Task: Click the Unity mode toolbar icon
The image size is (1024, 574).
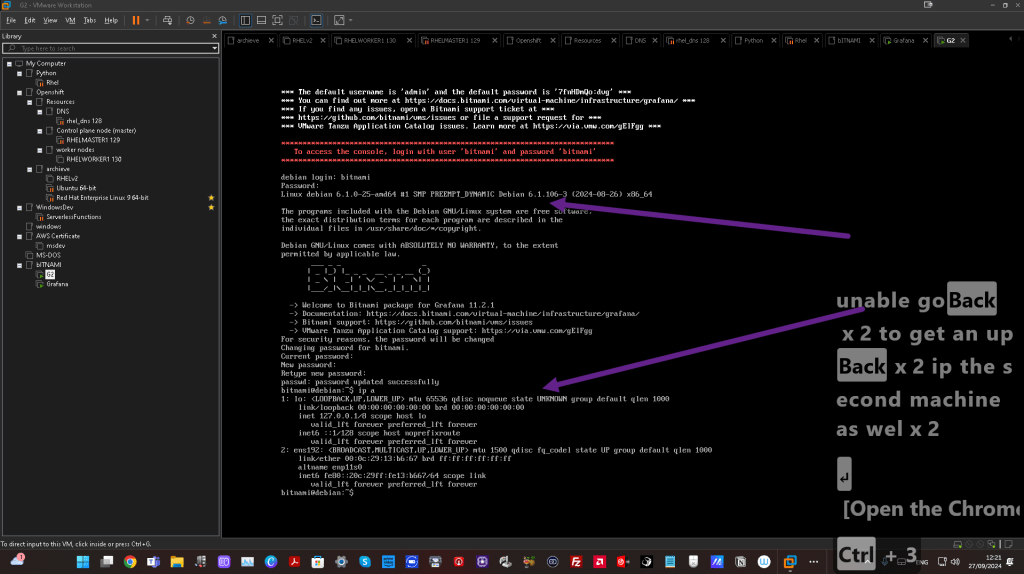Action: point(294,20)
